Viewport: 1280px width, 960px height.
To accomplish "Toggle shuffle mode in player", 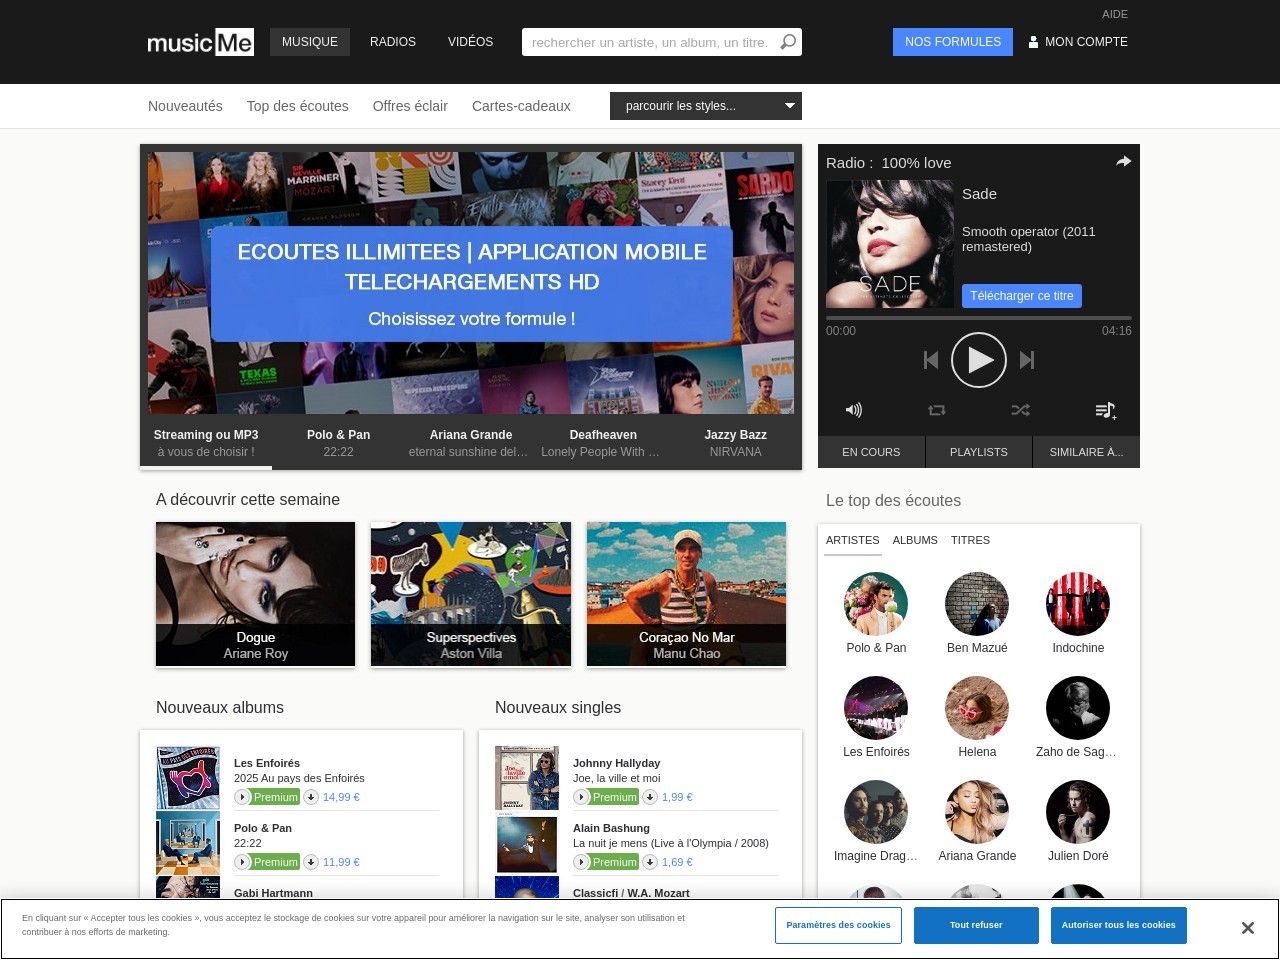I will pyautogui.click(x=1020, y=410).
